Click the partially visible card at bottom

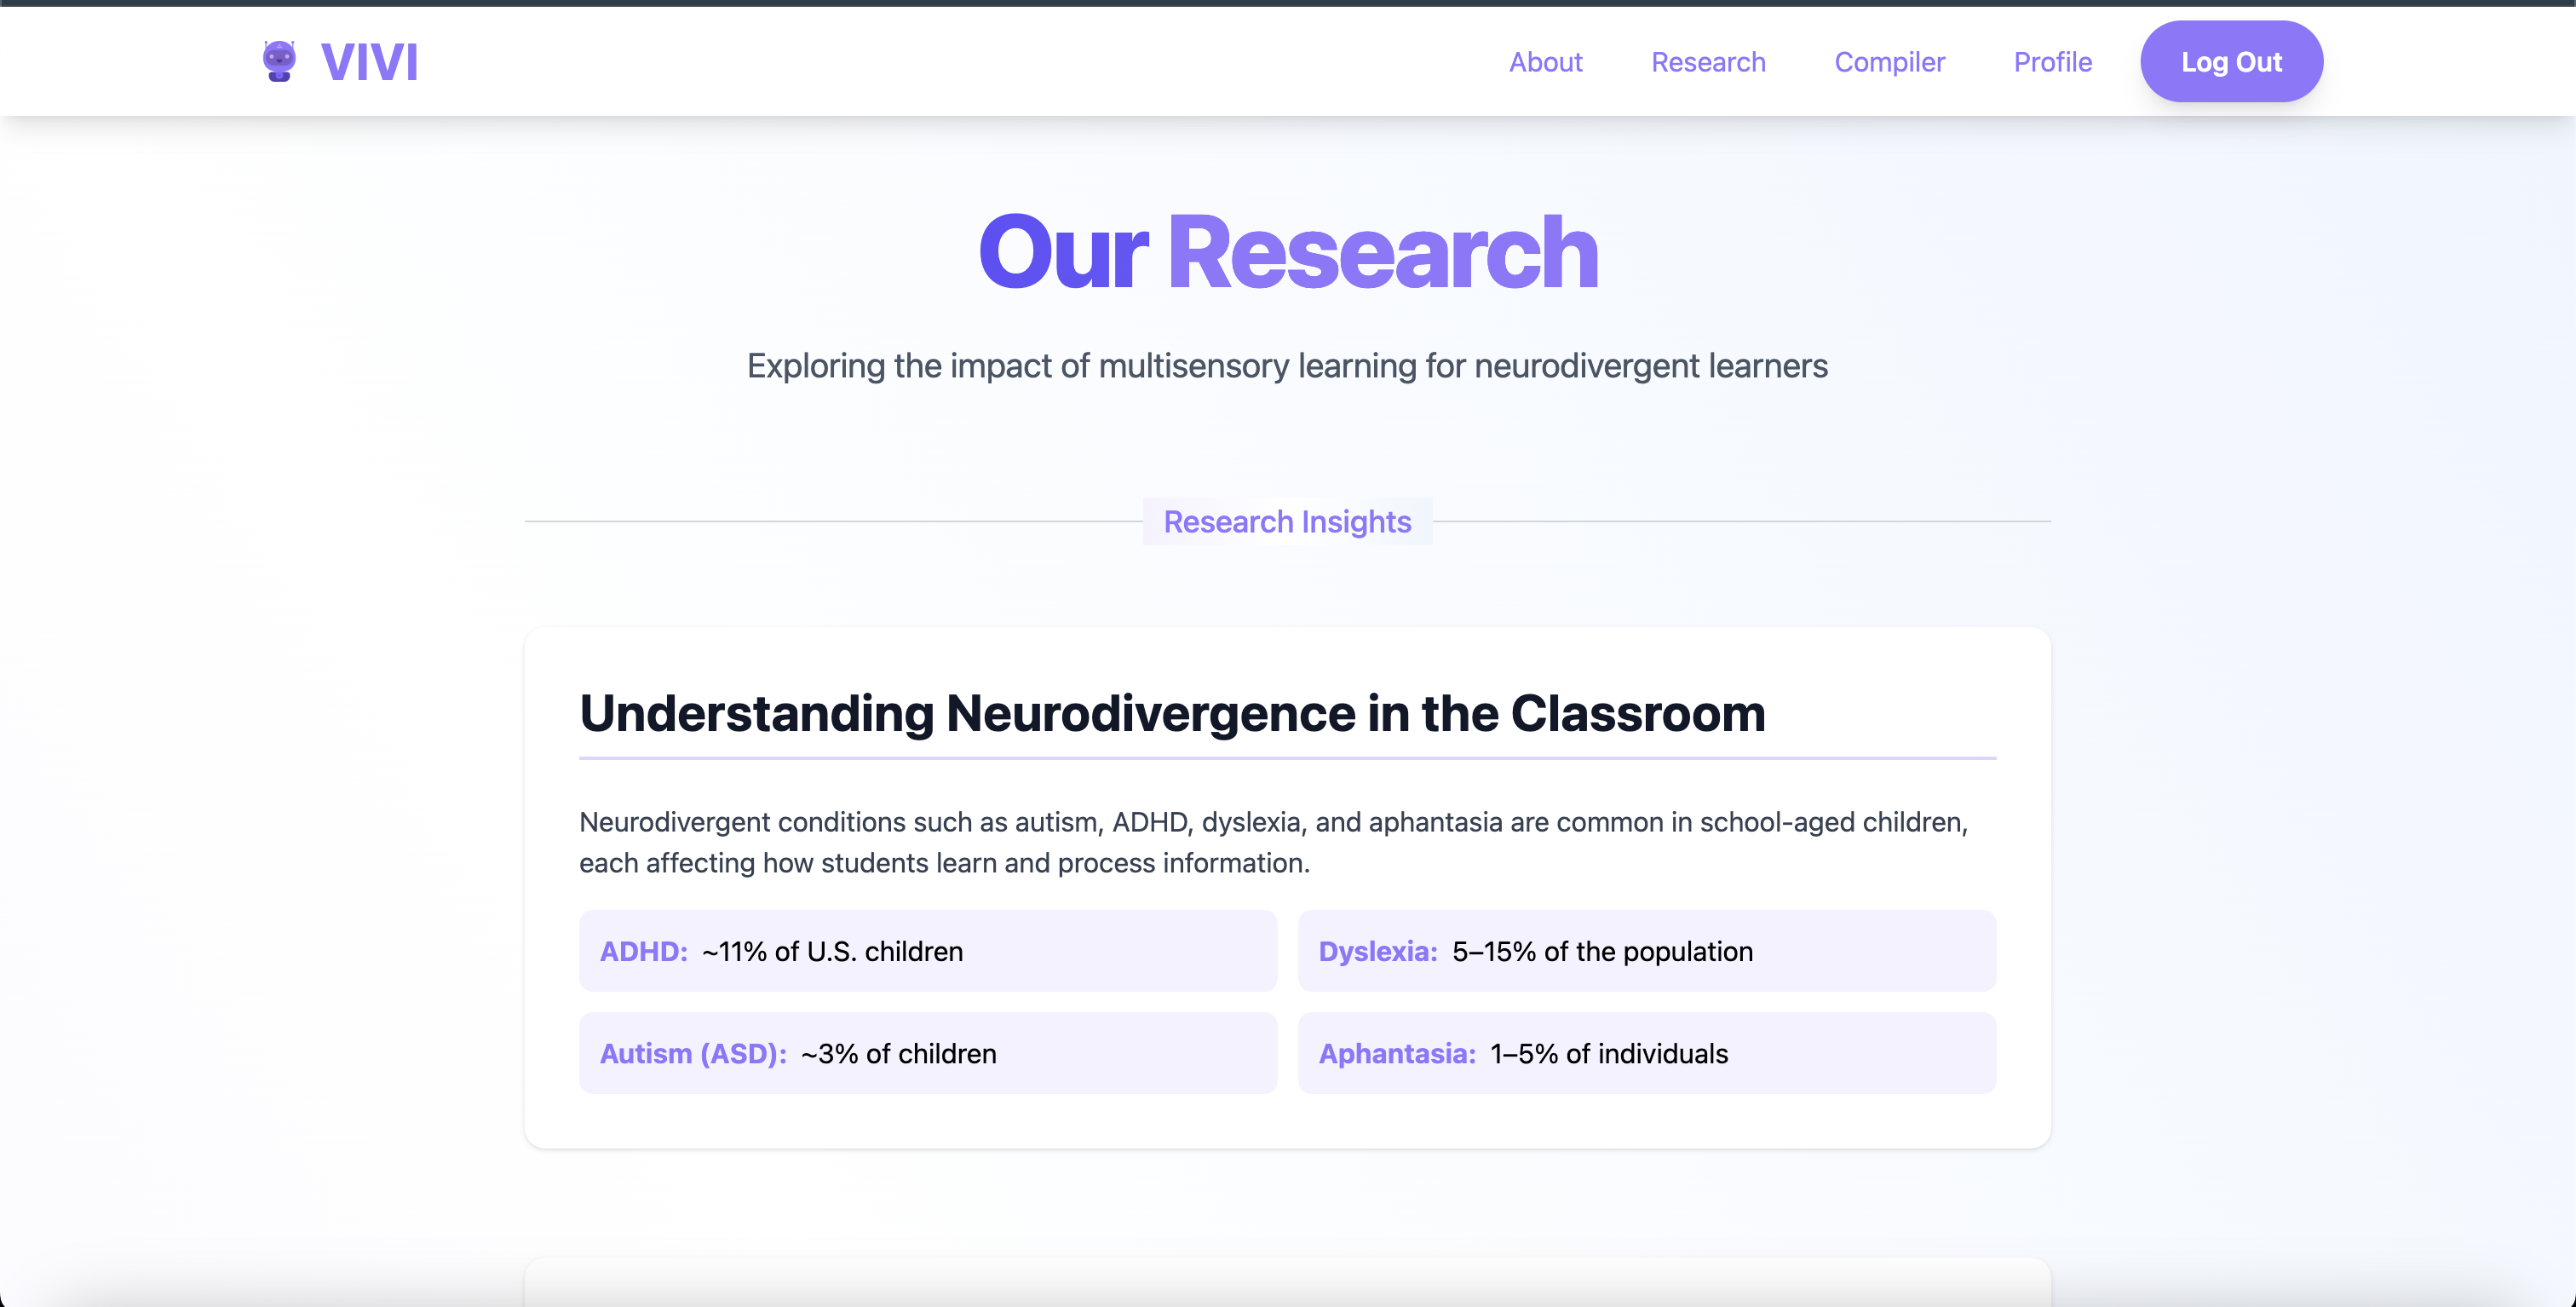pyautogui.click(x=1287, y=1284)
